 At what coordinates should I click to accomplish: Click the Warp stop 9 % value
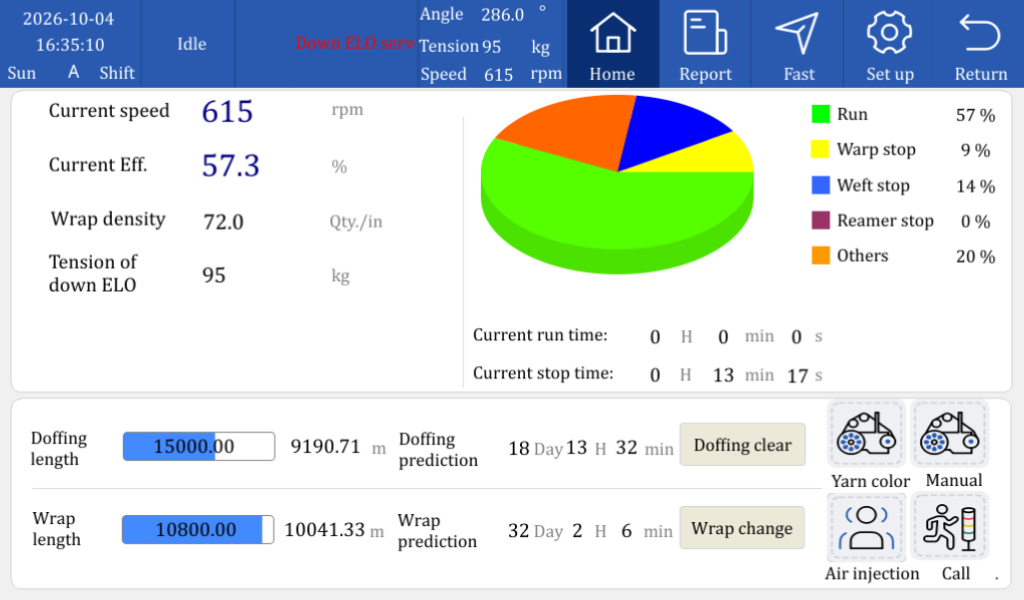point(975,151)
